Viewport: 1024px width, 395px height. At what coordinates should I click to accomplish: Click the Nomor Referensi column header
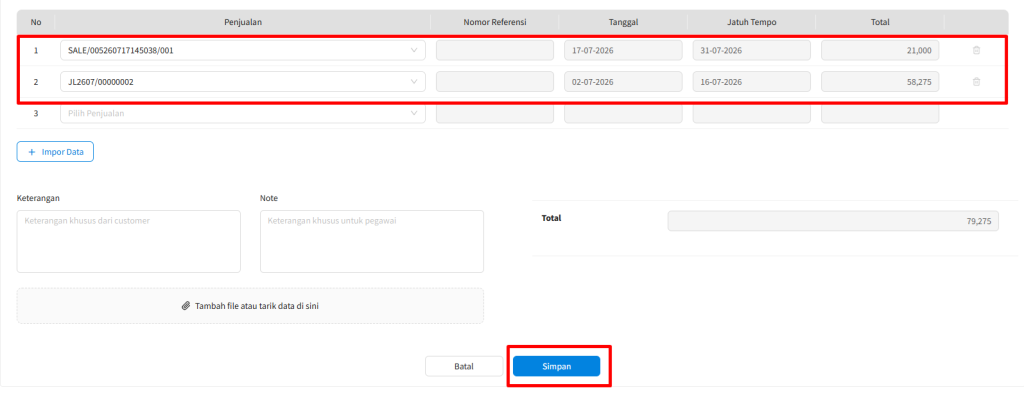[495, 22]
